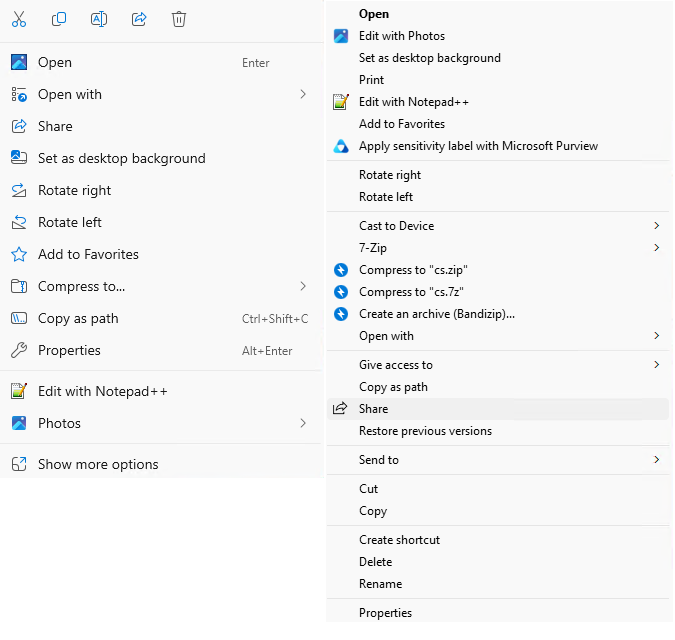This screenshot has height=640, width=675.
Task: Expand the Photos submenu chevron
Action: [x=303, y=423]
